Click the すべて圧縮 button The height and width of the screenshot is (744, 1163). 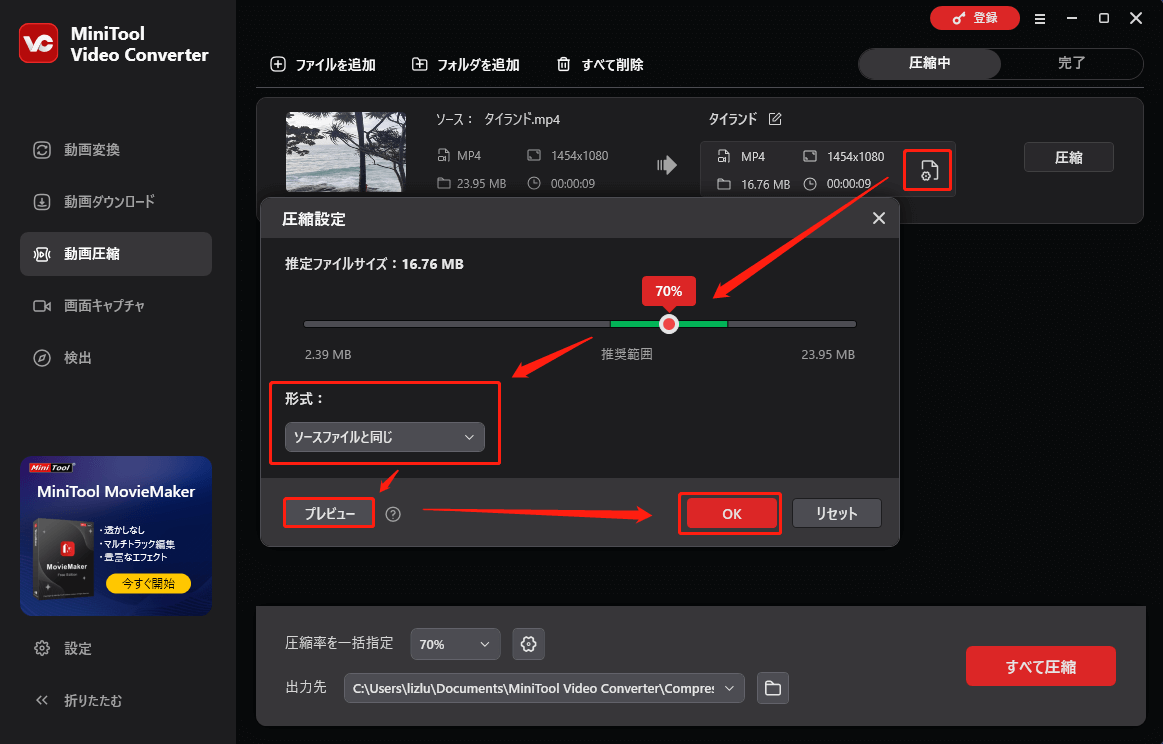click(x=1041, y=666)
